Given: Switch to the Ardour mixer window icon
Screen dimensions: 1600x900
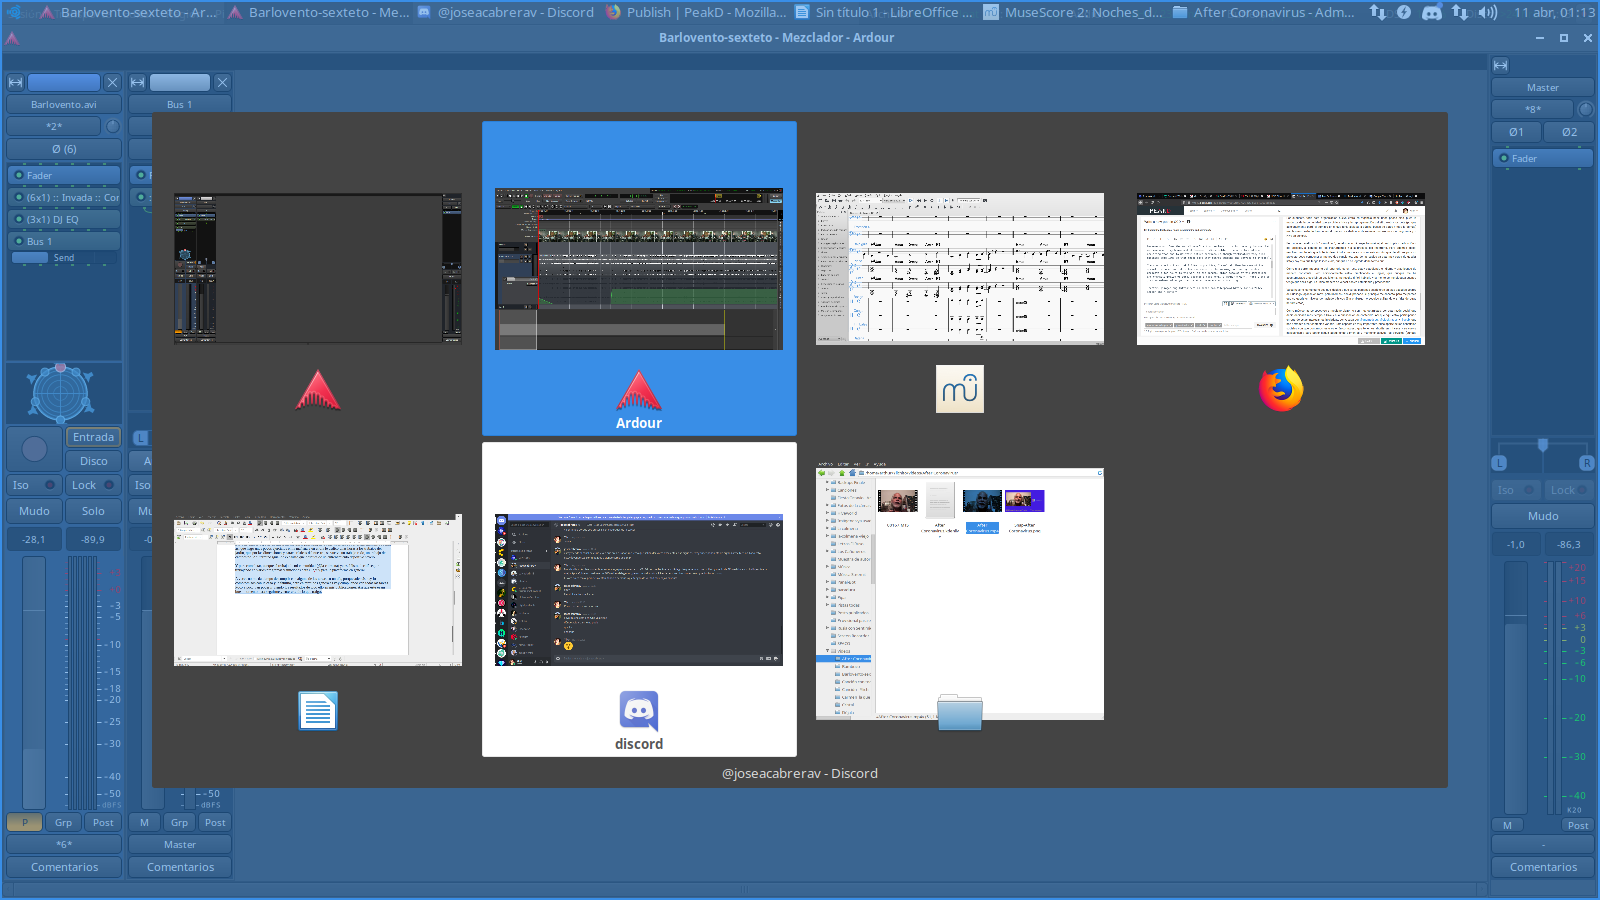Looking at the screenshot, I should (318, 390).
